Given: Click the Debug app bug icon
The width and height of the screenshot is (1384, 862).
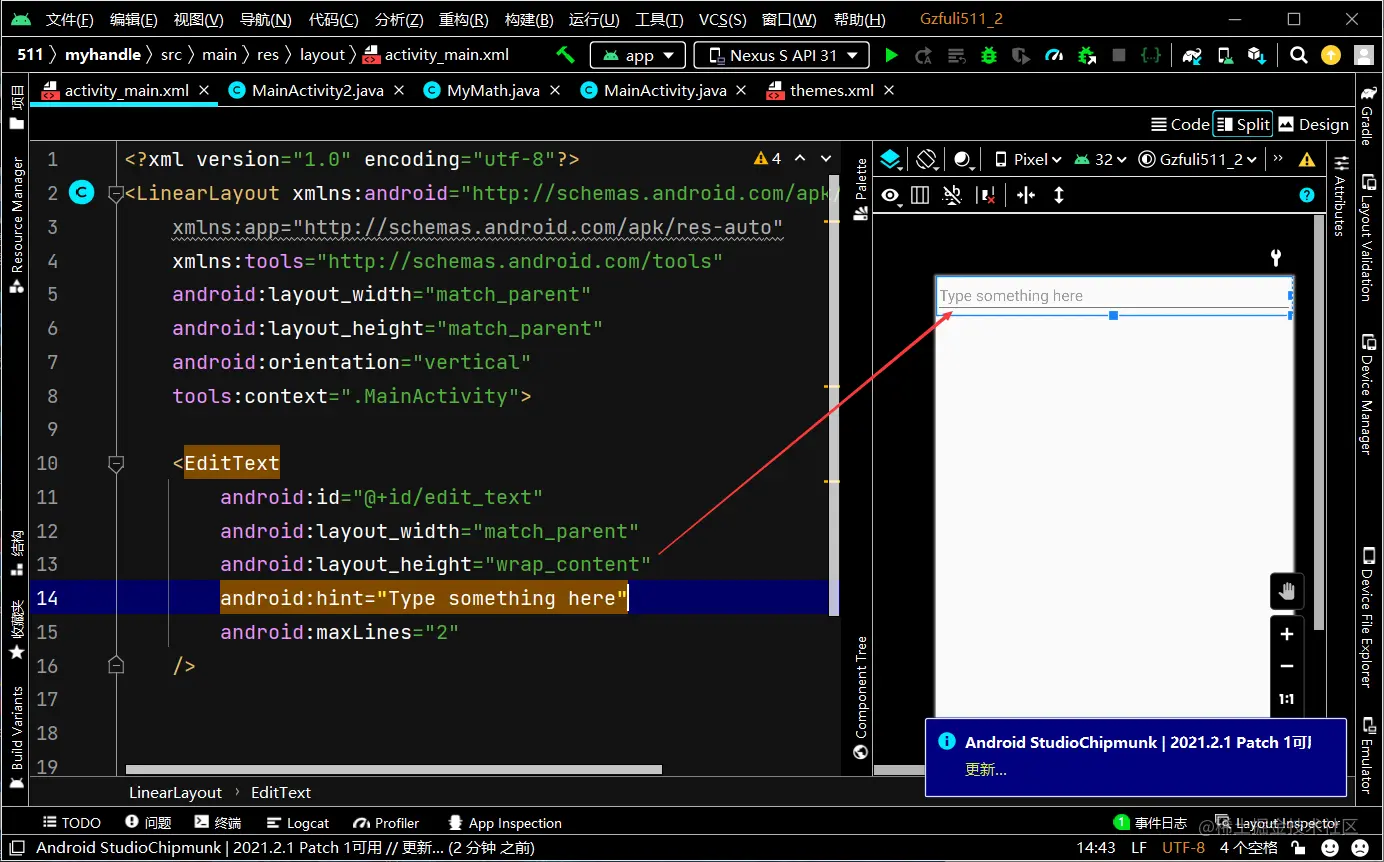Looking at the screenshot, I should pyautogui.click(x=989, y=56).
